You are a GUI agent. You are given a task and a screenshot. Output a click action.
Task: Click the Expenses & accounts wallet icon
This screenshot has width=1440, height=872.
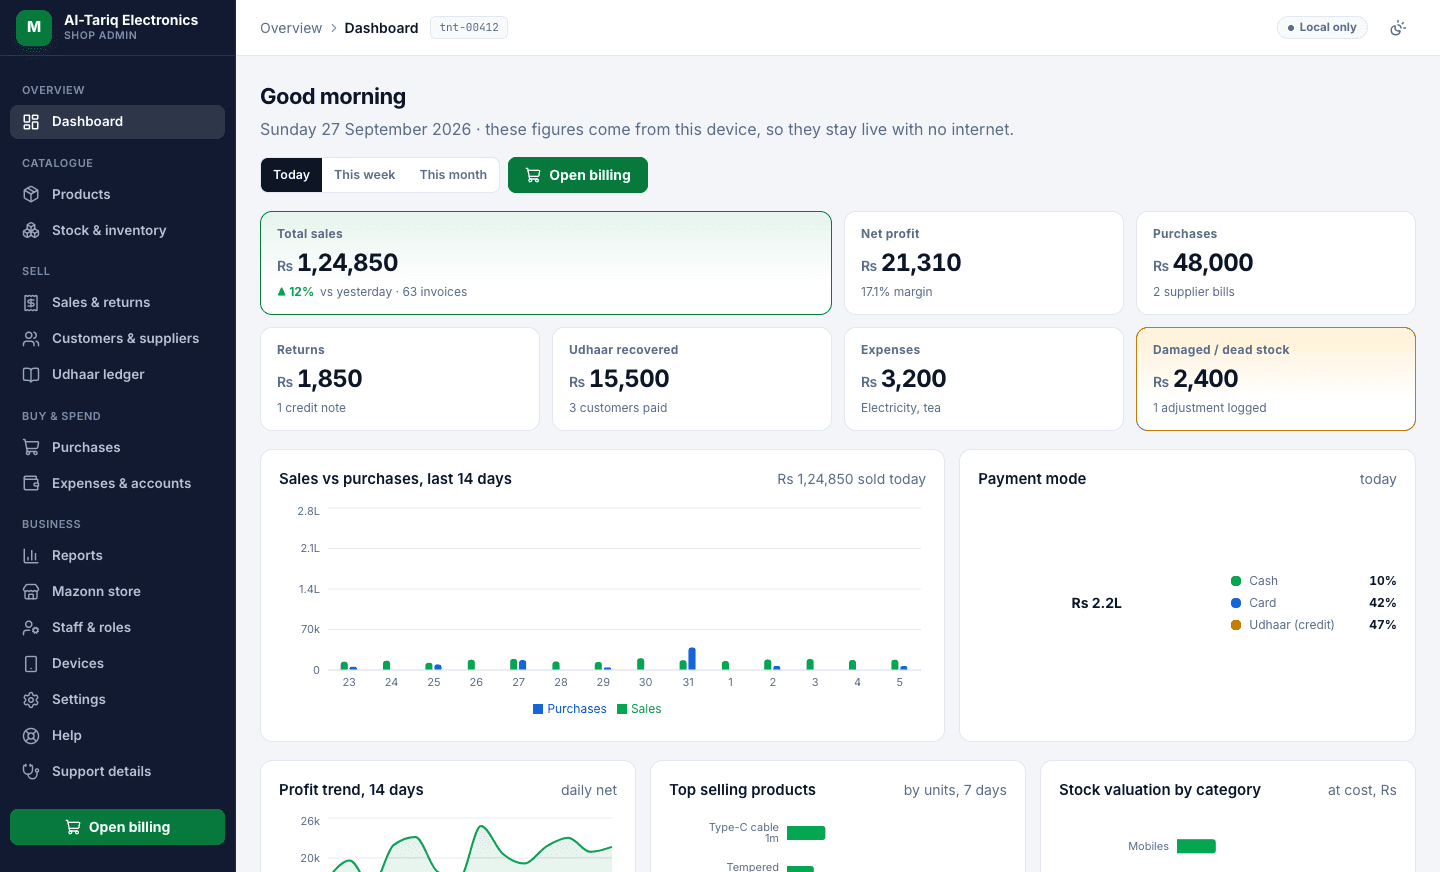31,483
